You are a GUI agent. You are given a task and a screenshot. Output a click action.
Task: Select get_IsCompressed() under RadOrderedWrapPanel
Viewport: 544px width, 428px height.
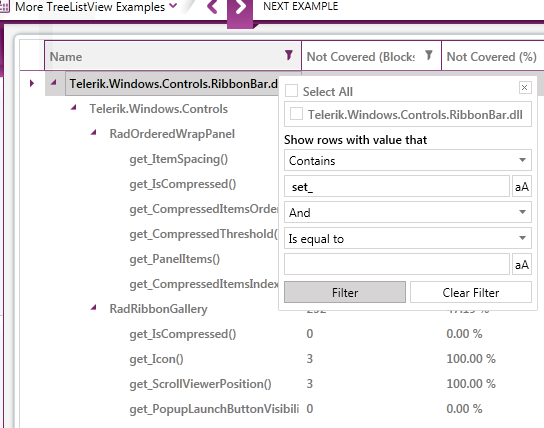pos(183,184)
